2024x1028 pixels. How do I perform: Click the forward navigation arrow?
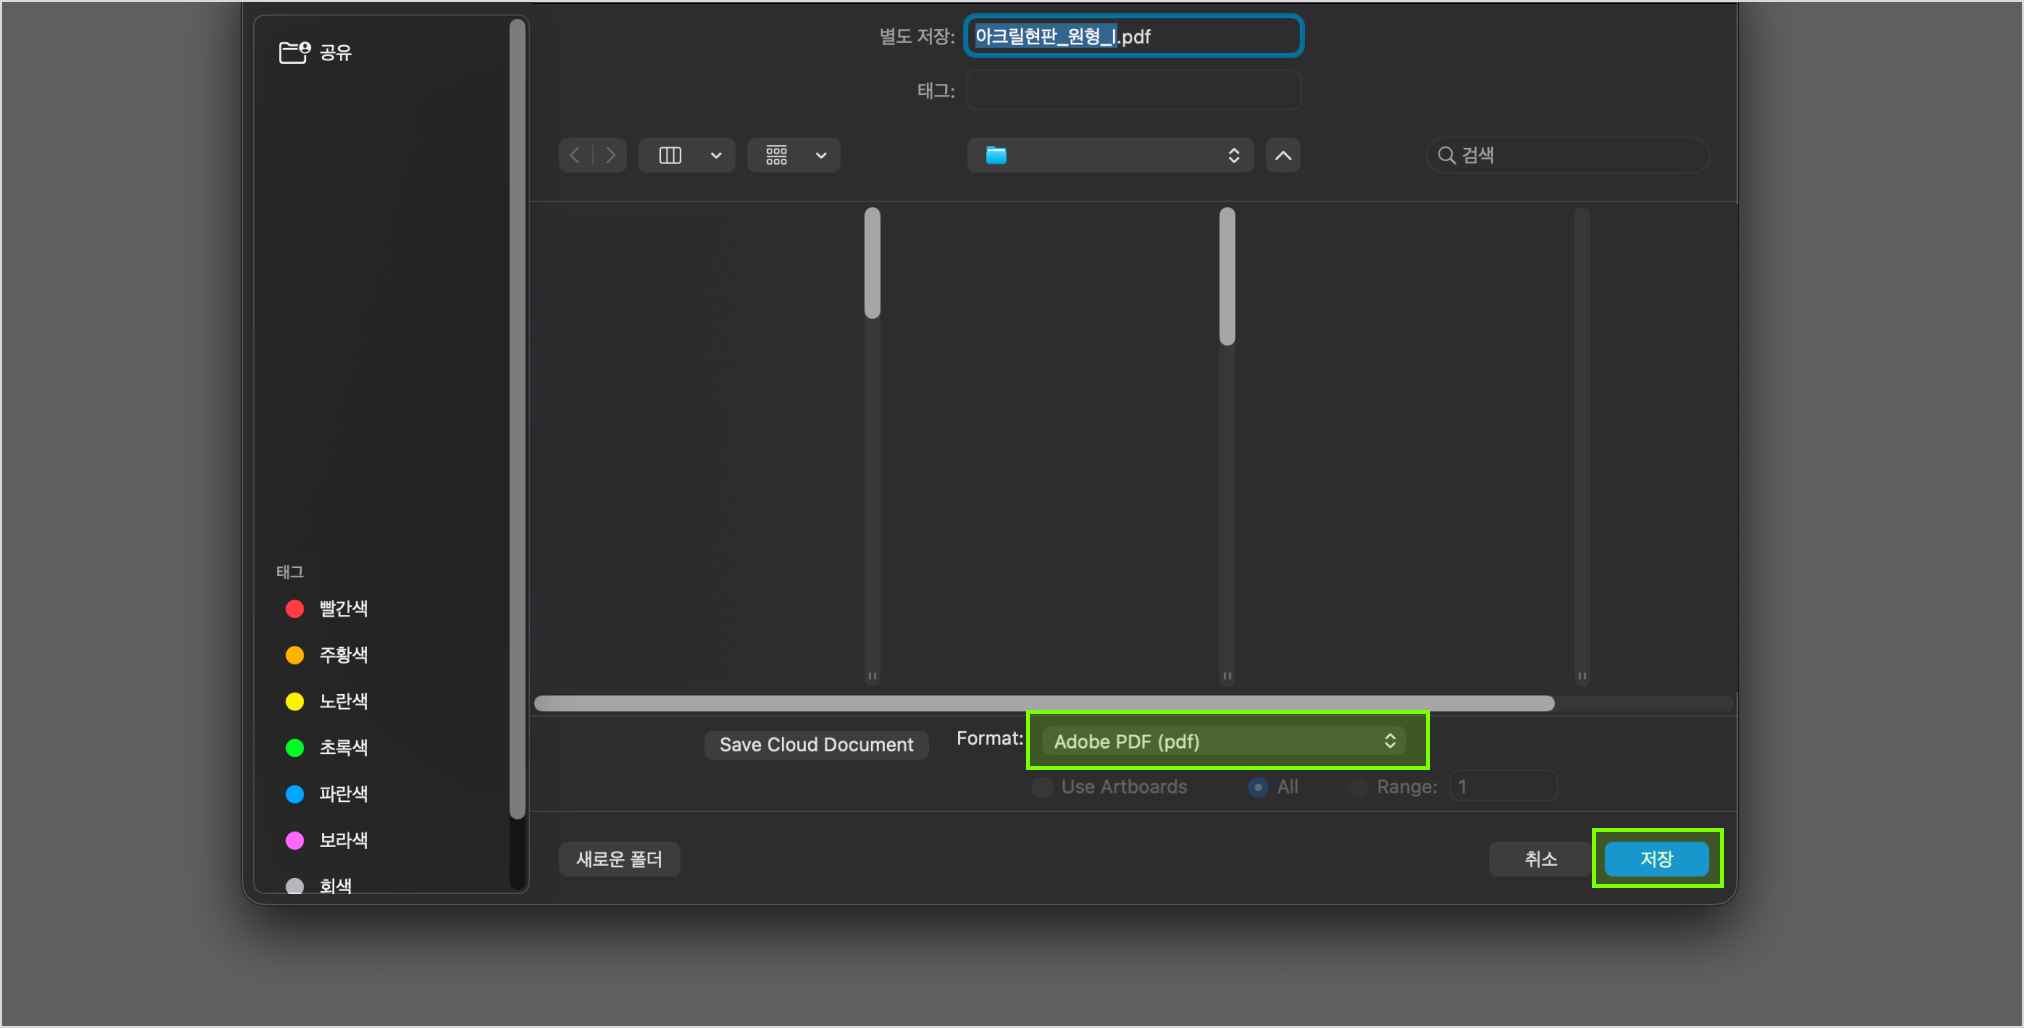click(610, 155)
